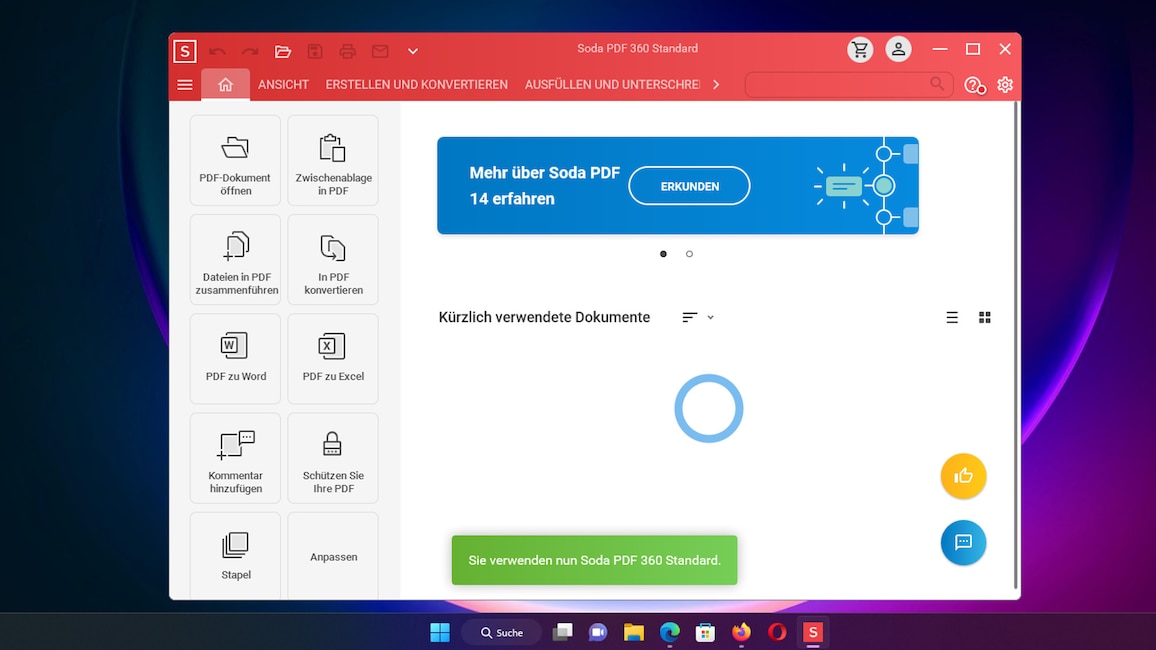
Task: Start PDF zu Word conversion
Action: (235, 359)
